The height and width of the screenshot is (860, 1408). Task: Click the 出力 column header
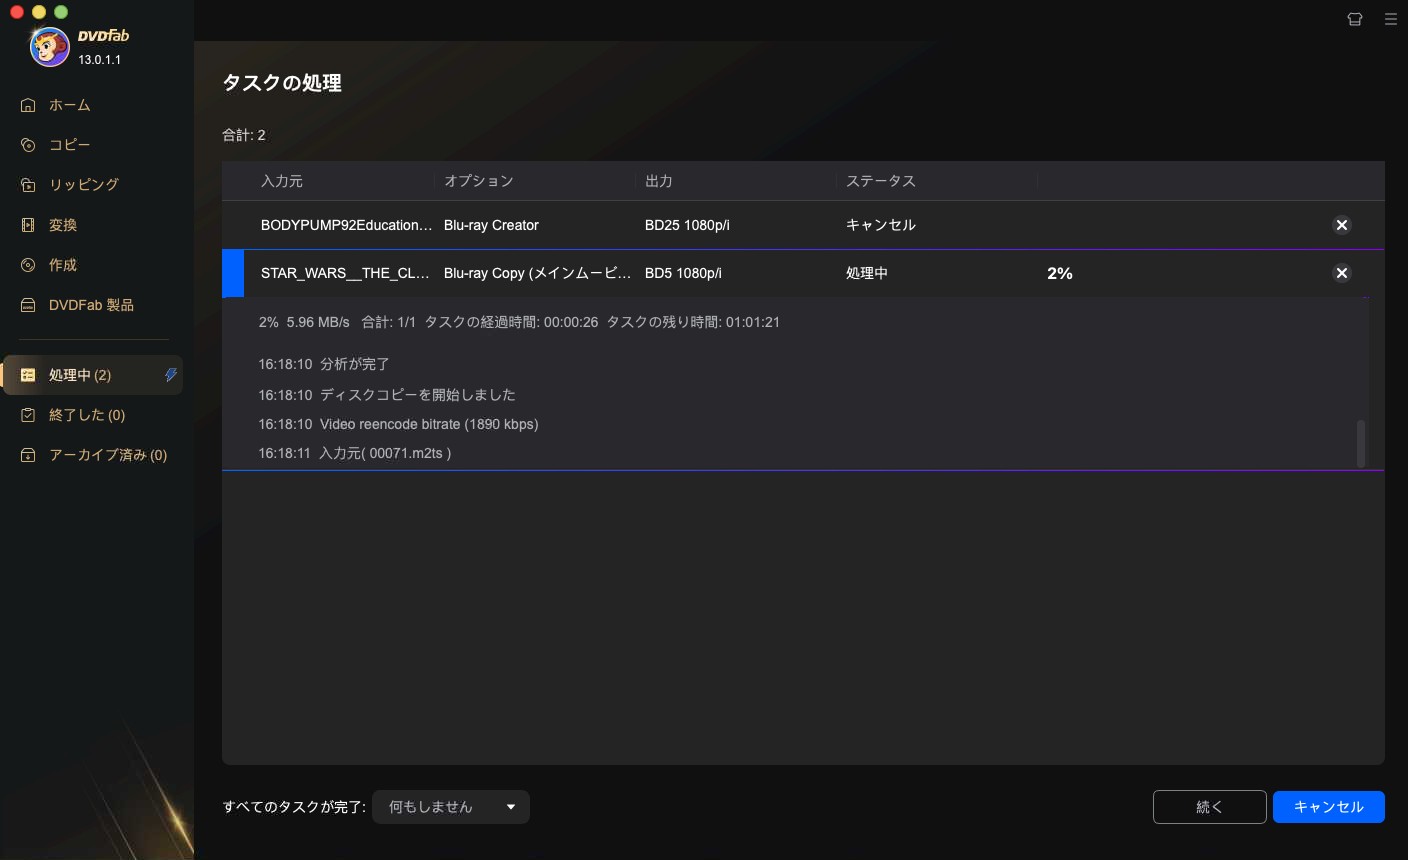coord(659,181)
